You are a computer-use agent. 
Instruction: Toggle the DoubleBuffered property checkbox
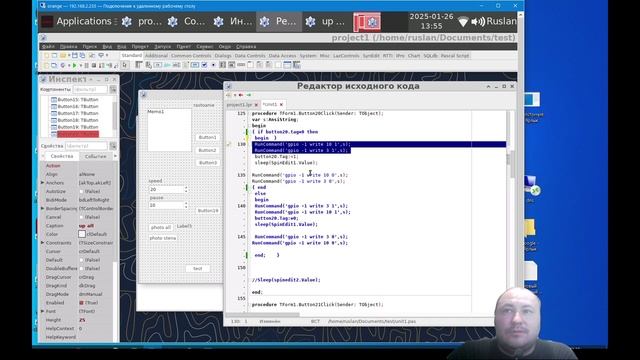click(x=81, y=269)
